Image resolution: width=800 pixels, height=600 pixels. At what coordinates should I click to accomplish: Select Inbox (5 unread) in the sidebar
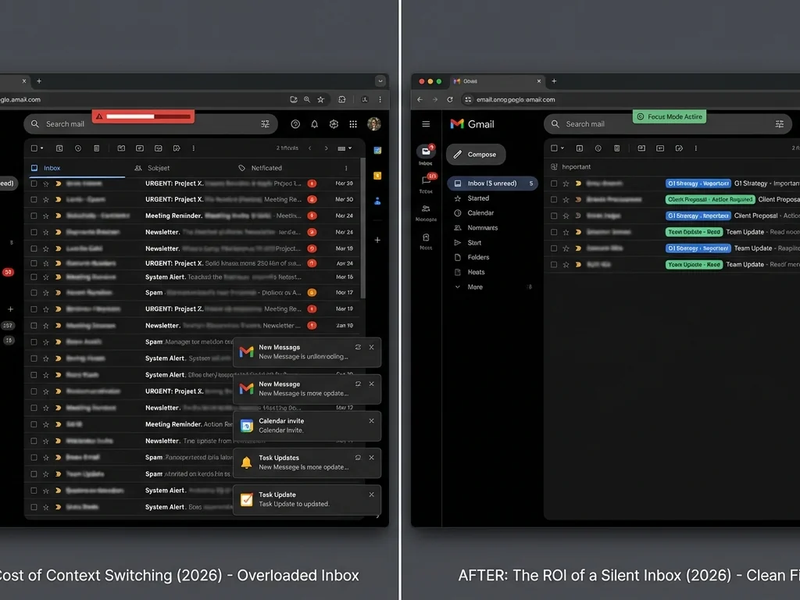pos(491,184)
